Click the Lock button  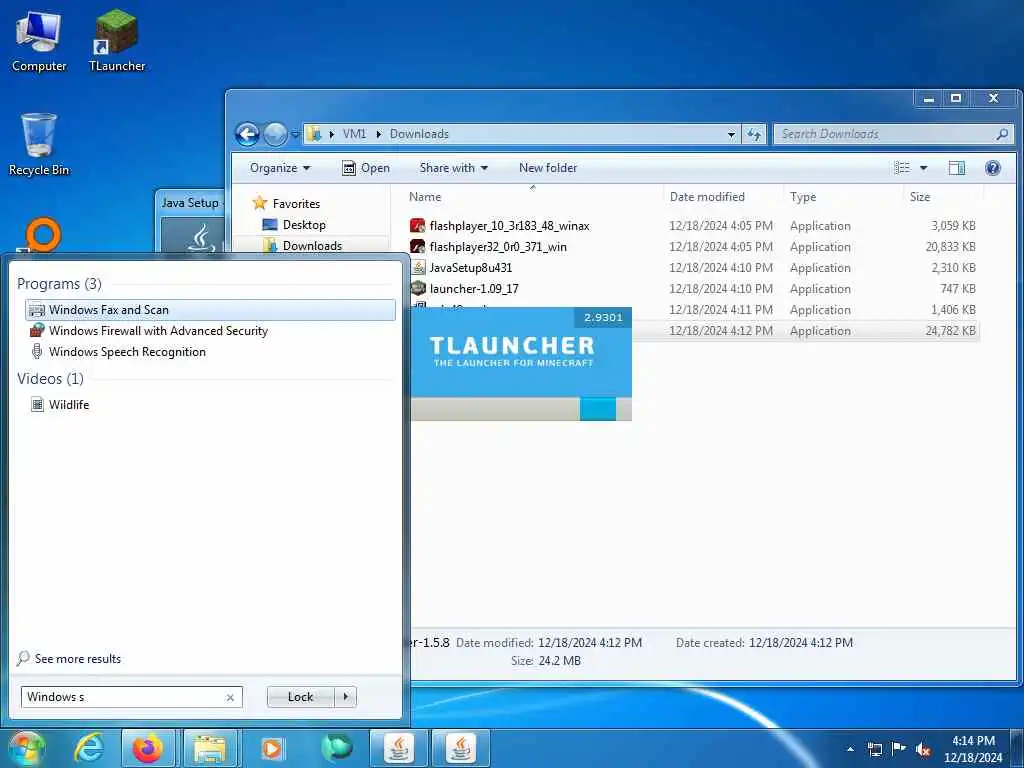point(300,697)
